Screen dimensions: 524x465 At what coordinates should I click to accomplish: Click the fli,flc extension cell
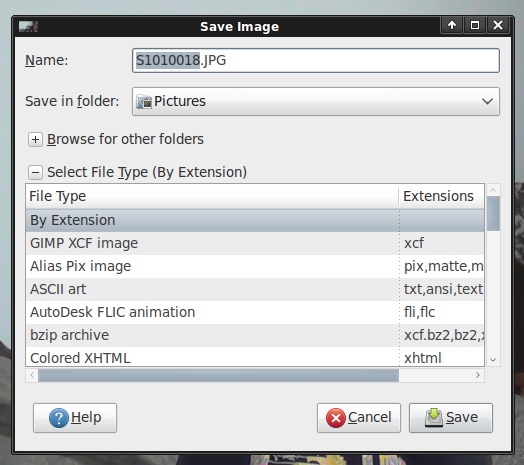(442, 312)
